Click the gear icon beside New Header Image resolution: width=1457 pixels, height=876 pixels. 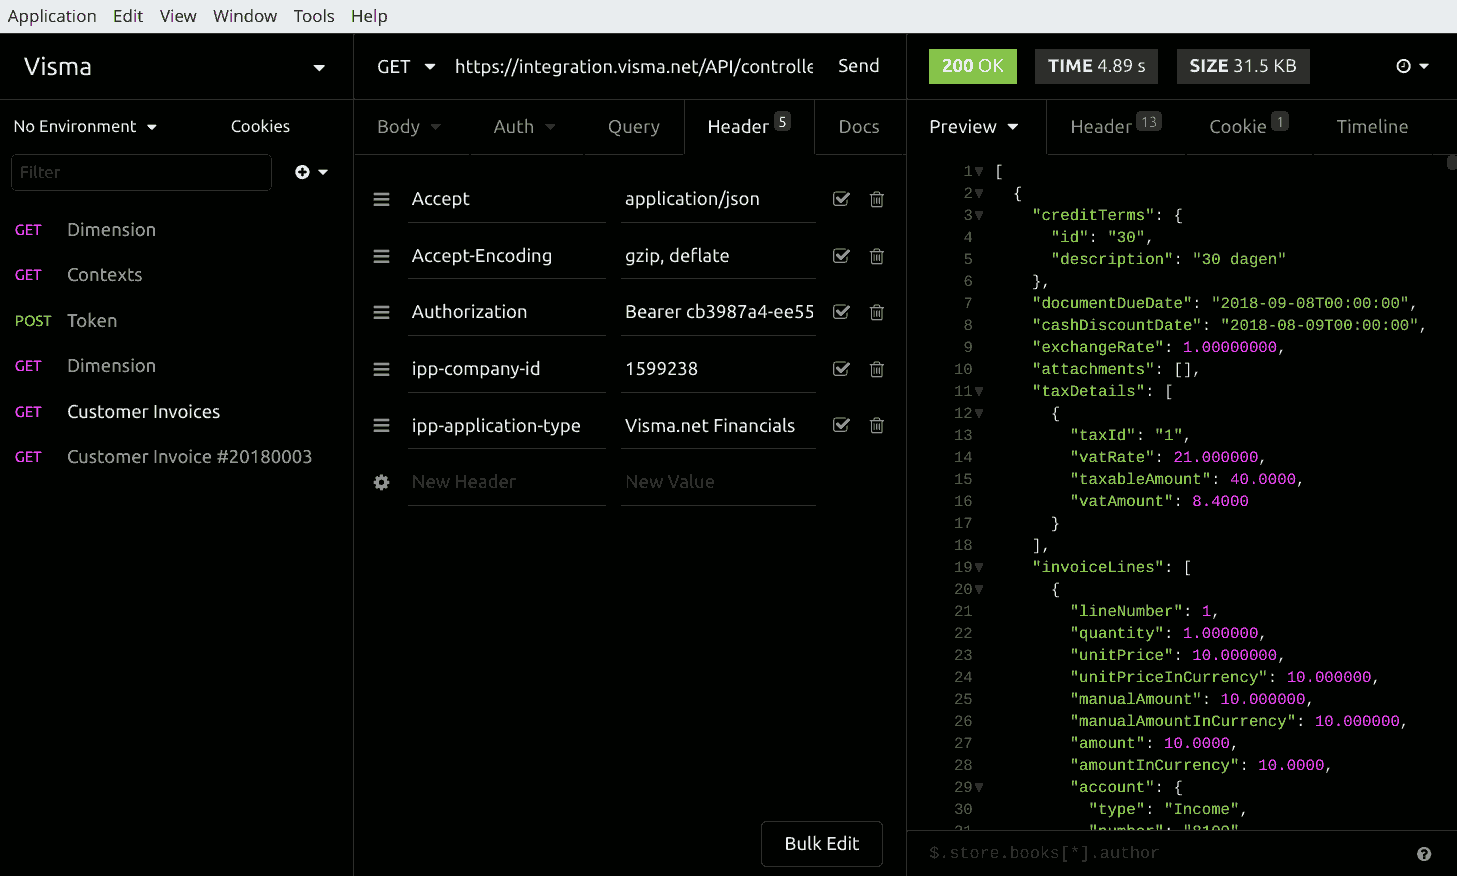(x=381, y=482)
